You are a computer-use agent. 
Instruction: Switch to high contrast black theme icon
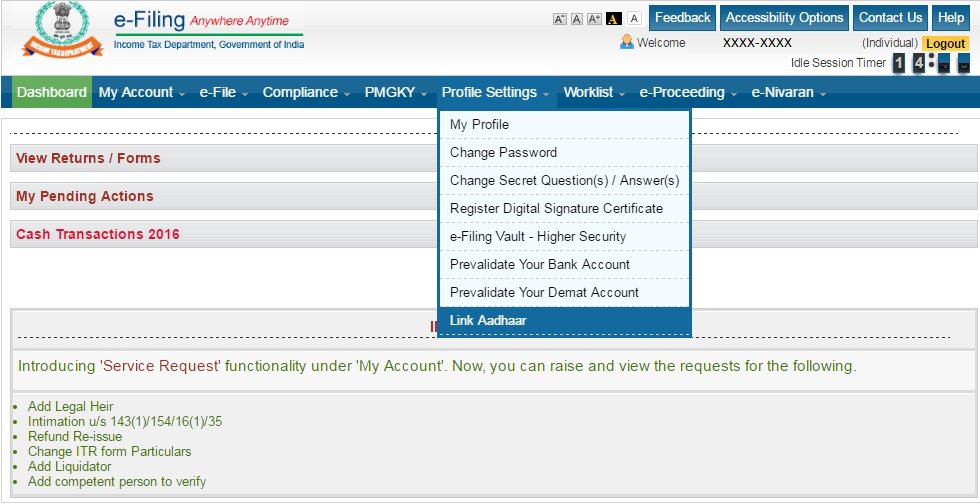[x=614, y=20]
